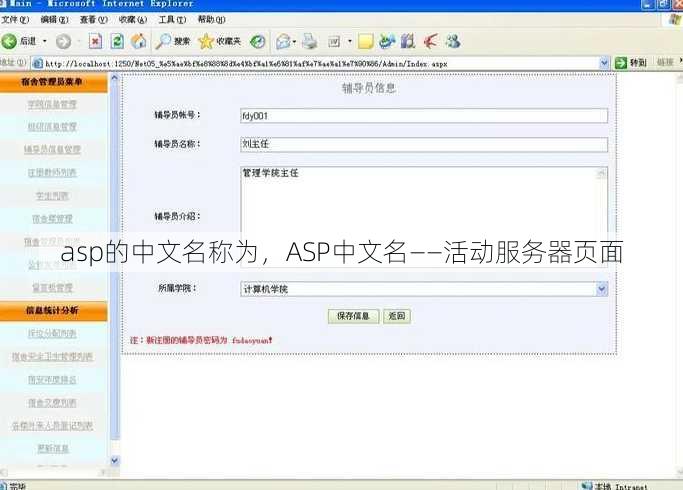This screenshot has height=490, width=683.
Task: Open the address bar URL dropdown
Action: pos(604,63)
